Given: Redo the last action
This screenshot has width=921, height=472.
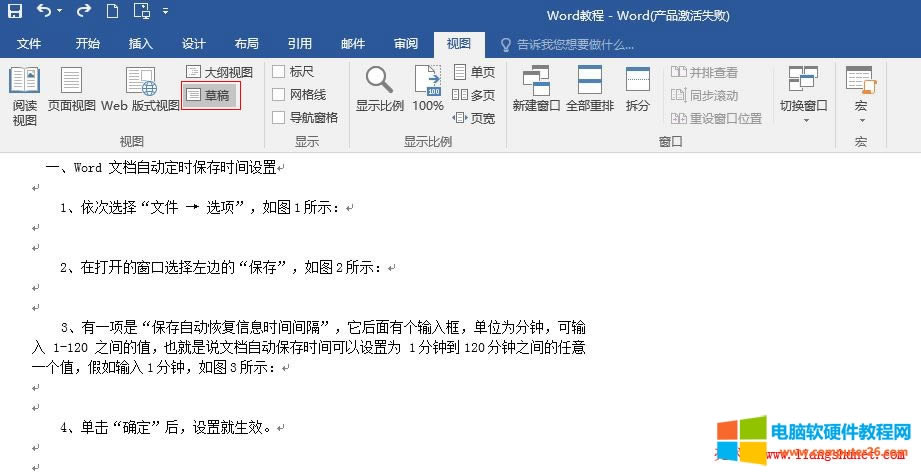Looking at the screenshot, I should [84, 10].
